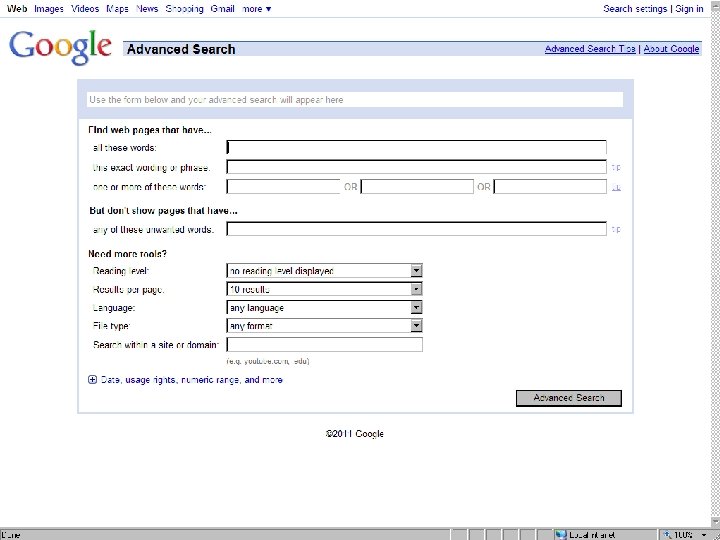Open the Advanced Search Tips link
This screenshot has height=540, width=720.
[x=590, y=49]
